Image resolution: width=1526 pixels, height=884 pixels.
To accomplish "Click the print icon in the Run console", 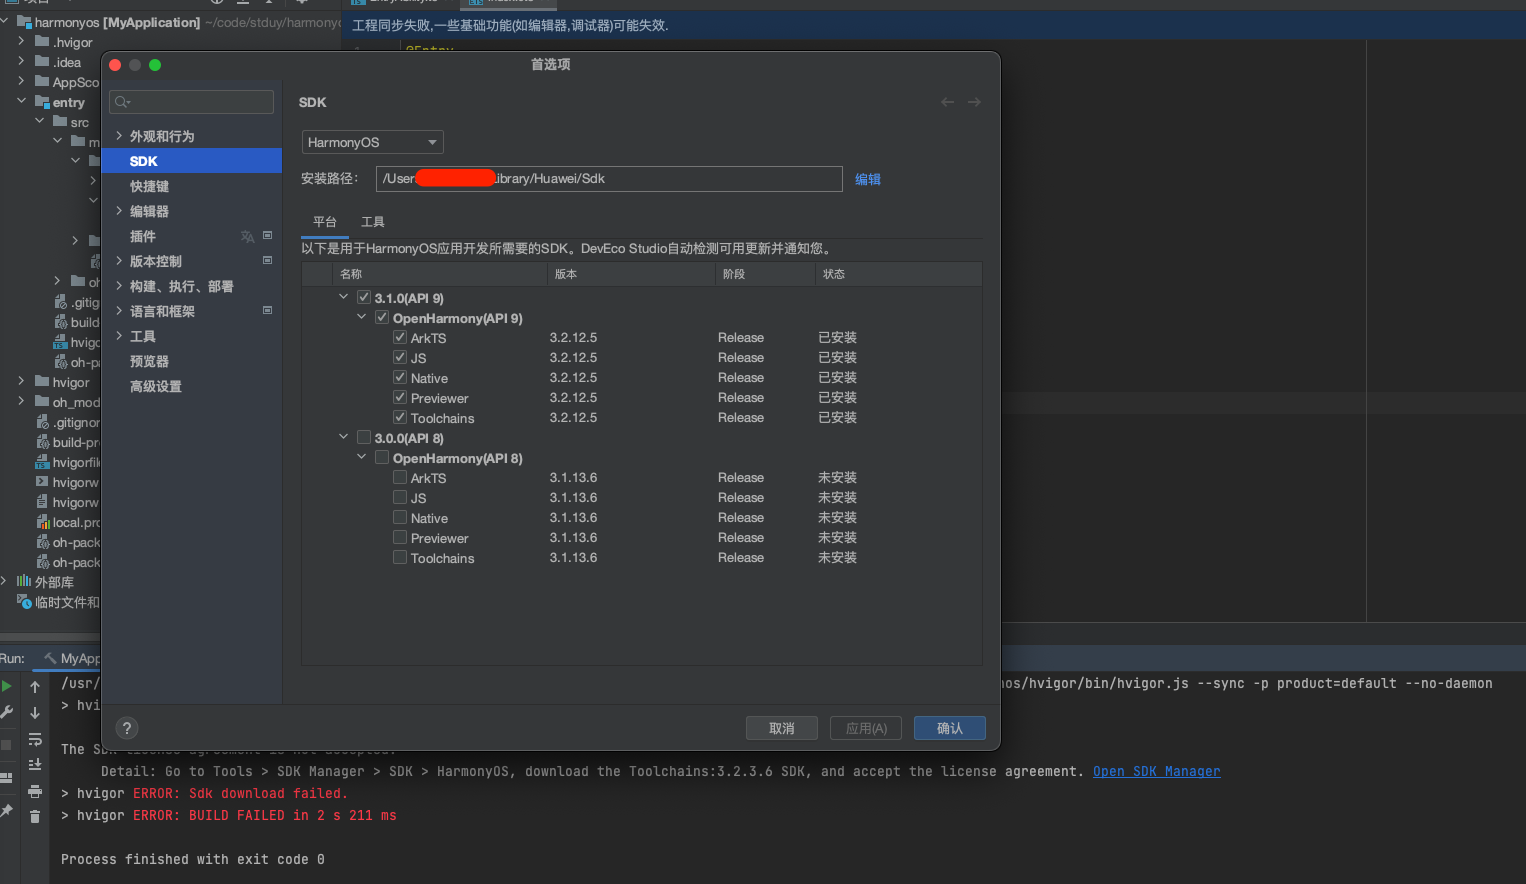I will (35, 791).
